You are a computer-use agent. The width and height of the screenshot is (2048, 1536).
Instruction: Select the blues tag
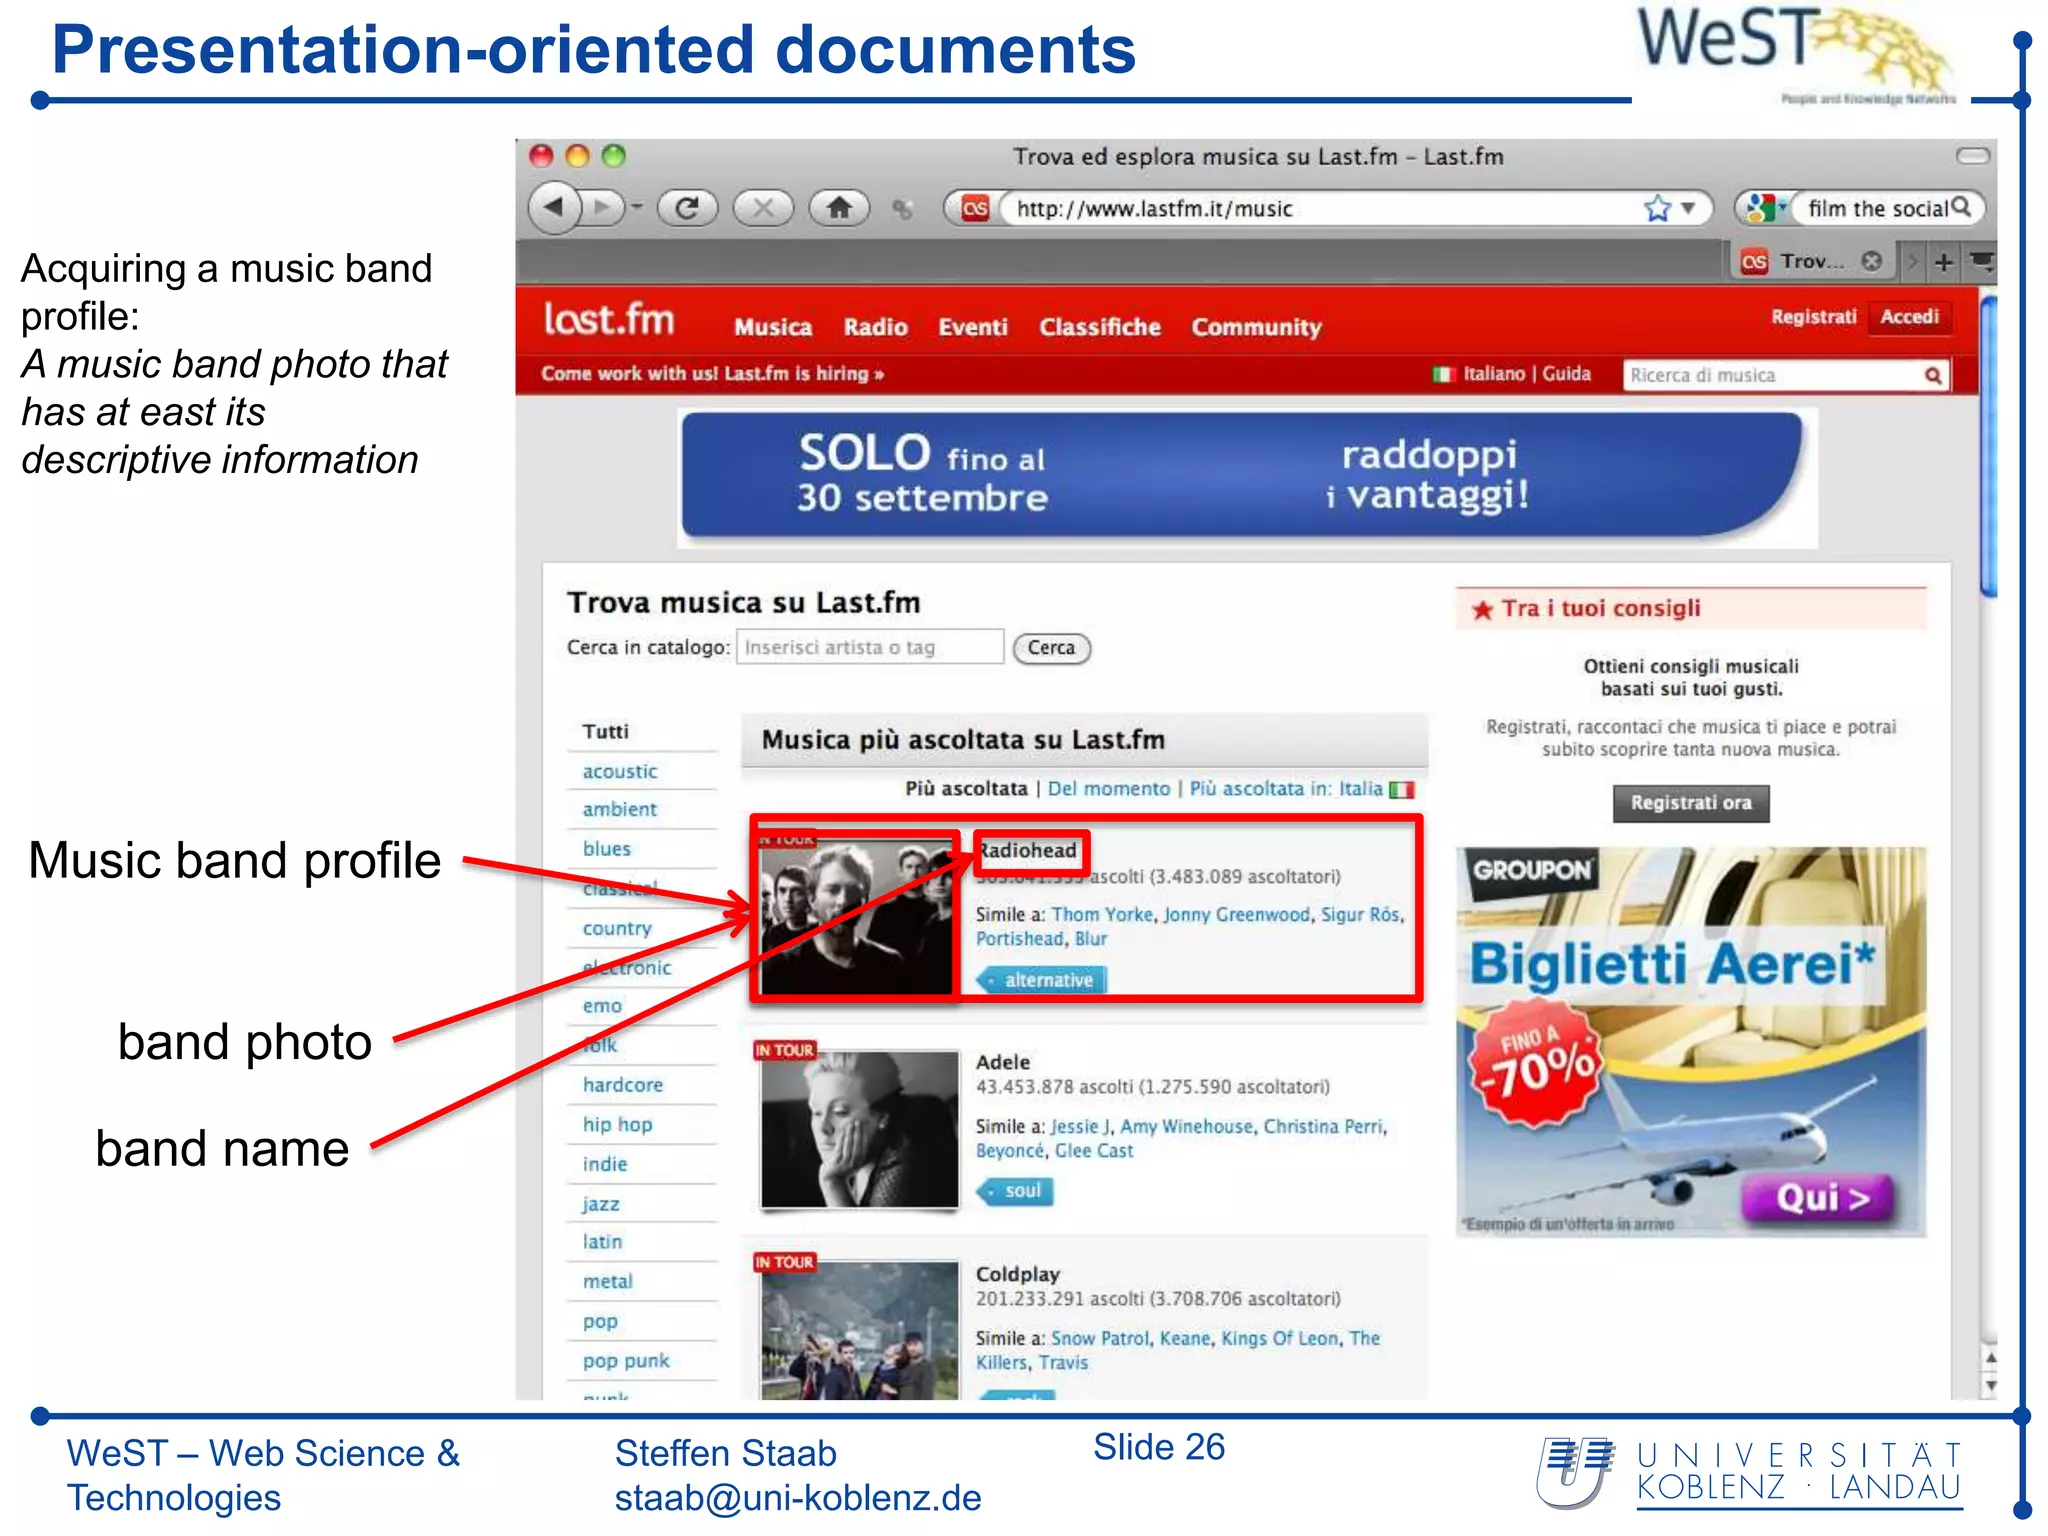pos(607,848)
